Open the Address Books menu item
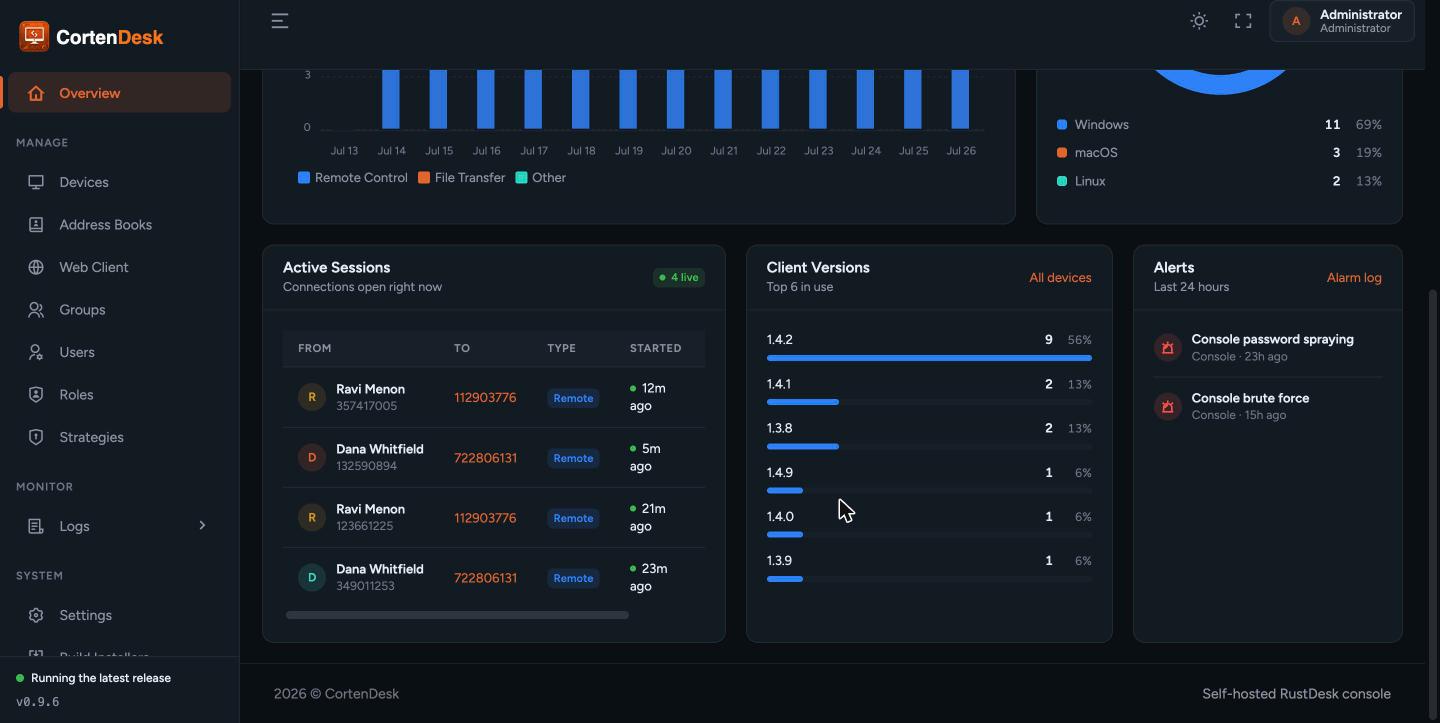 click(120, 225)
